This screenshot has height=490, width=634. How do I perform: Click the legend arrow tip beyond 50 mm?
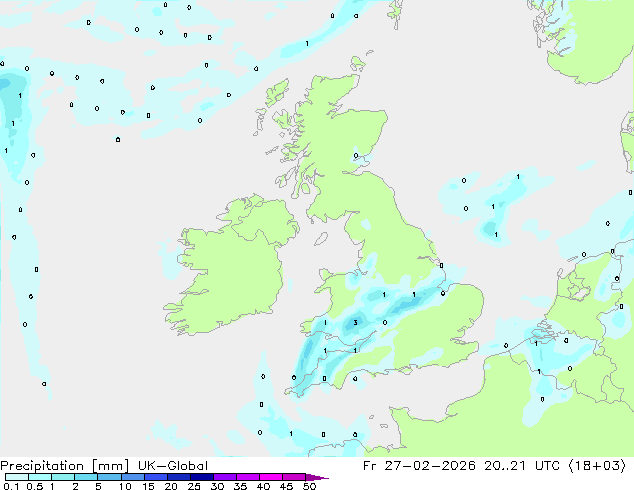(x=317, y=477)
